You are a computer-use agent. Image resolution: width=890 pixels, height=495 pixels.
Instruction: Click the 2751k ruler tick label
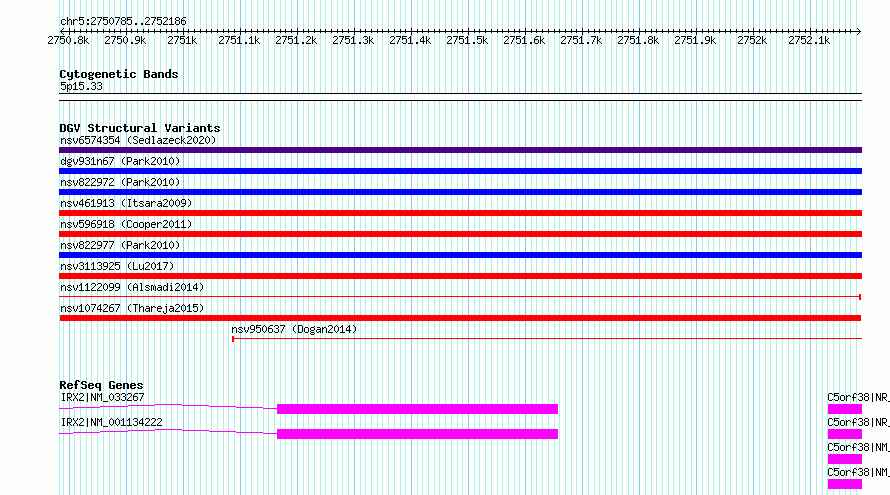[x=182, y=40]
